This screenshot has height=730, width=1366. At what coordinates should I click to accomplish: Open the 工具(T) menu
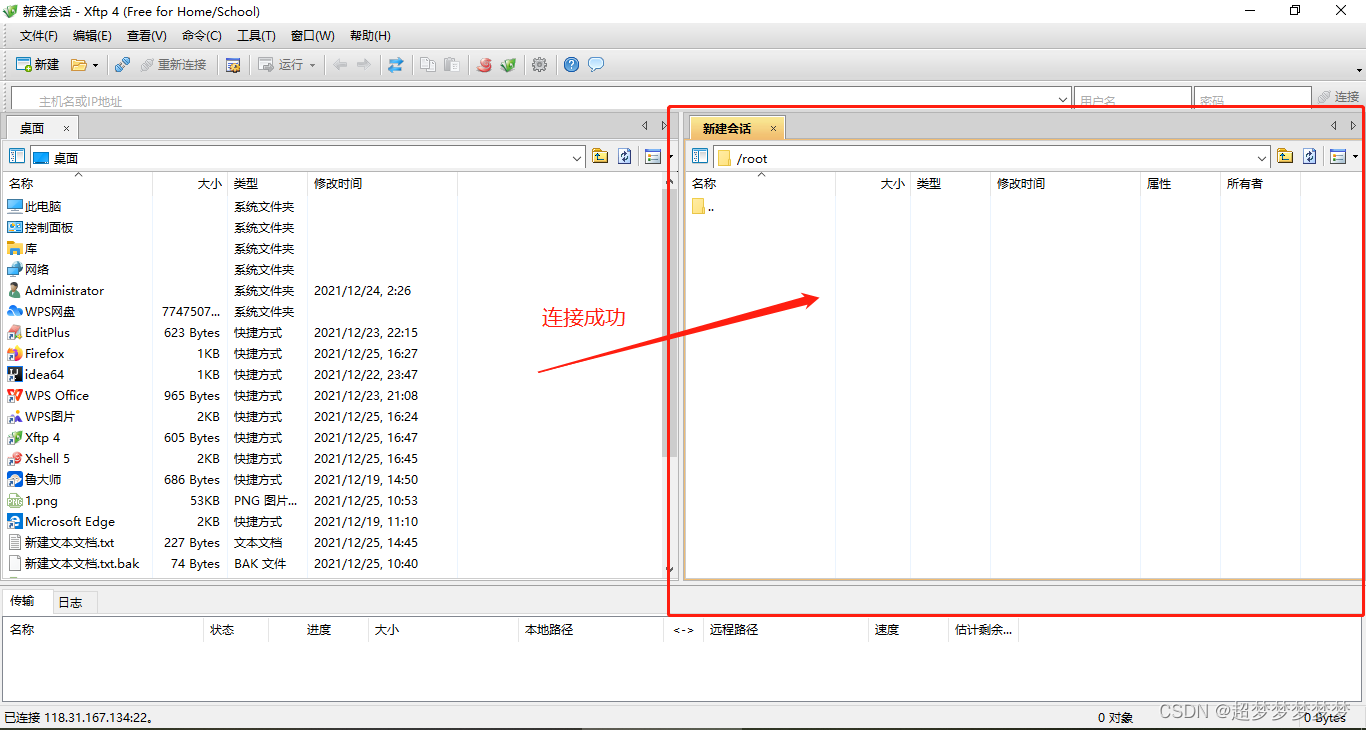pyautogui.click(x=256, y=36)
